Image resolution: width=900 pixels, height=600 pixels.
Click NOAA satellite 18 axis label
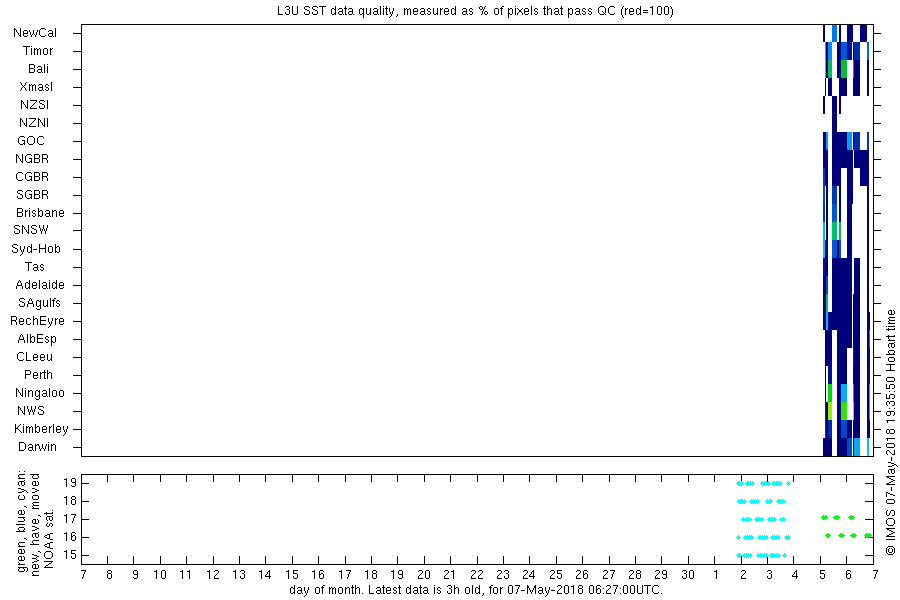coord(69,501)
